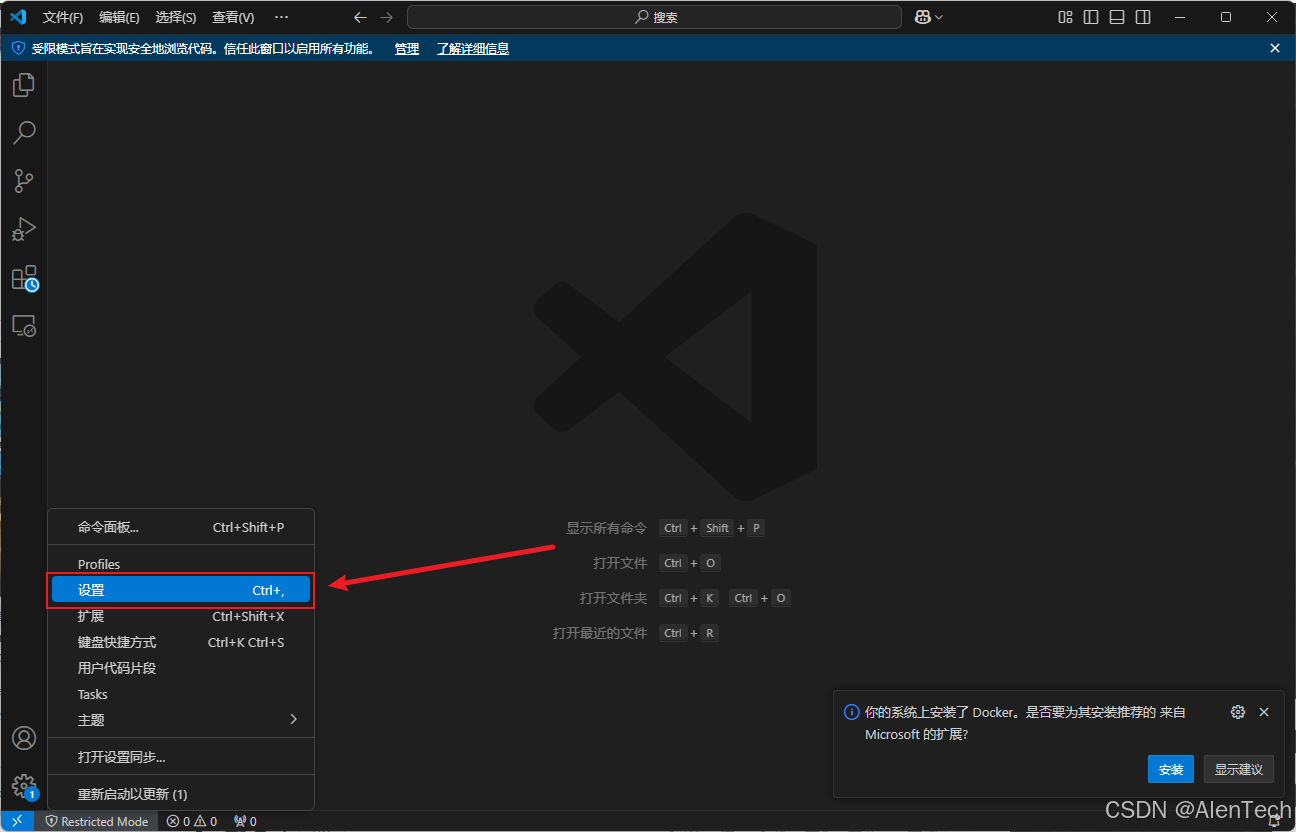Click the info icon in Docker notification
Image resolution: width=1296 pixels, height=832 pixels.
[852, 712]
